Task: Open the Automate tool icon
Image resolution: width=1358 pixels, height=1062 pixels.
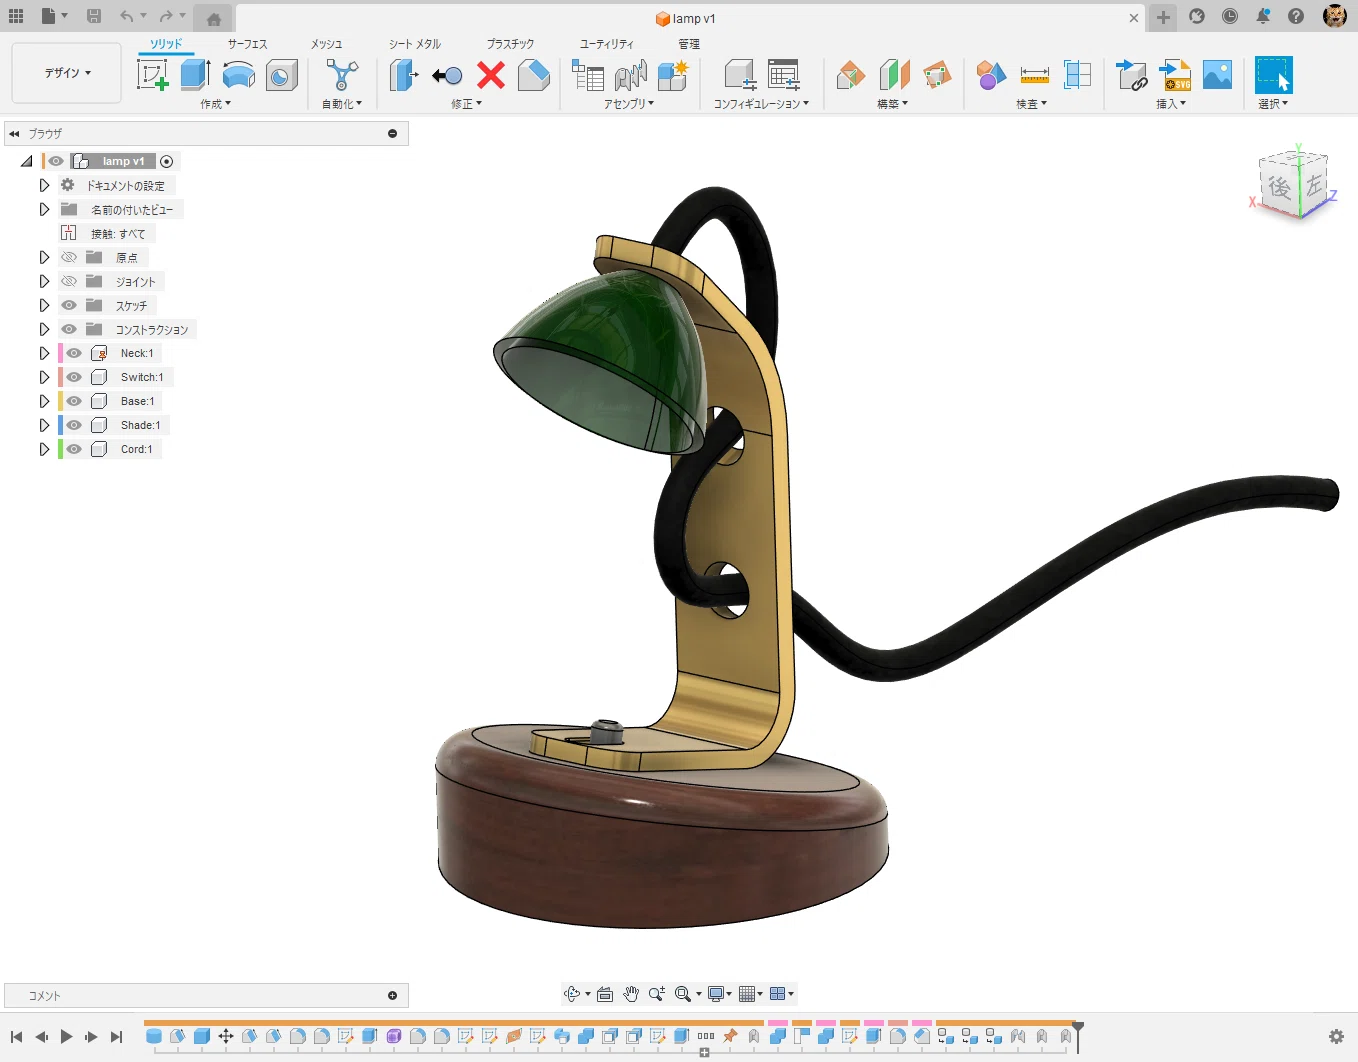Action: point(342,75)
